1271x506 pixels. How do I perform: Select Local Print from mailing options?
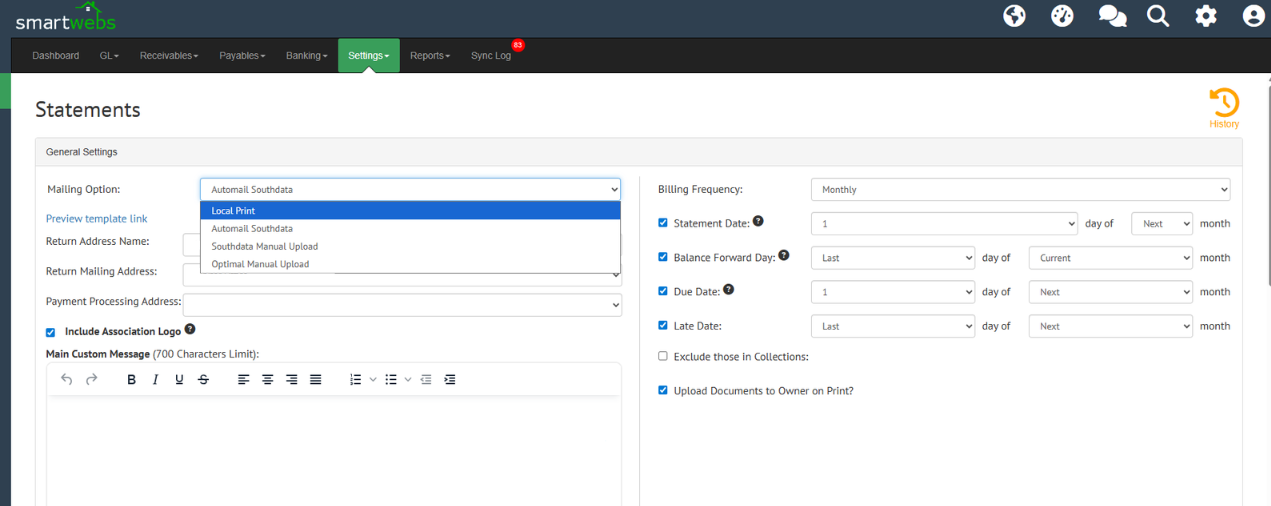(x=411, y=211)
